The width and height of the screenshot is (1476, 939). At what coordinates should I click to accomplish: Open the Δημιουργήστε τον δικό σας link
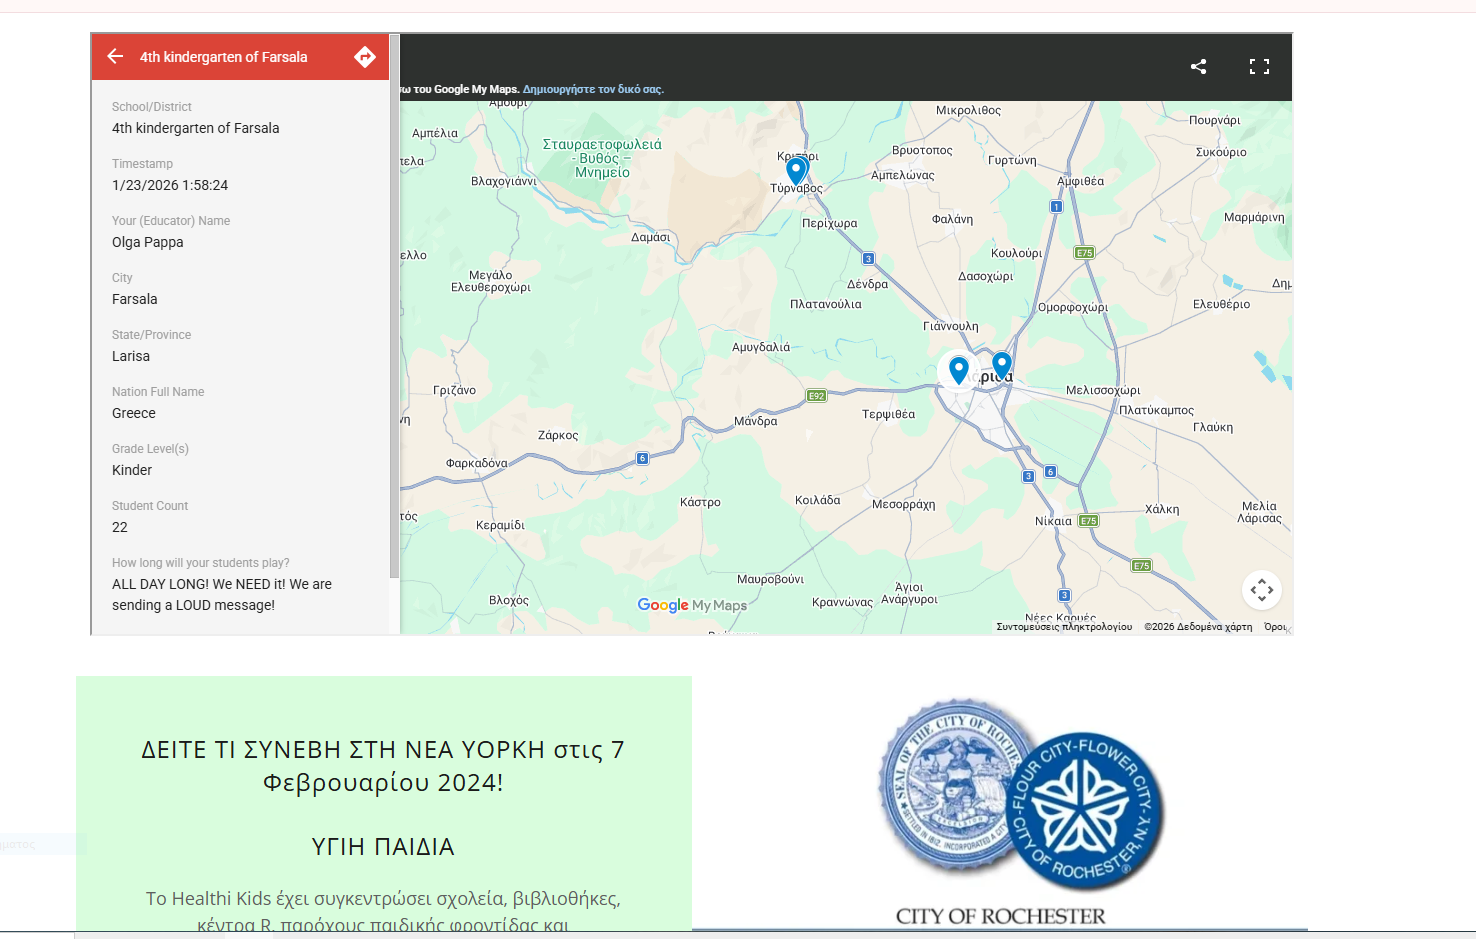pos(593,89)
